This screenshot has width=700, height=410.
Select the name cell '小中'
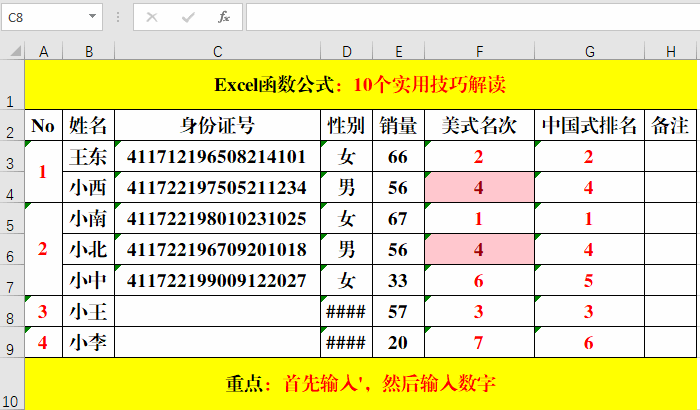[89, 280]
